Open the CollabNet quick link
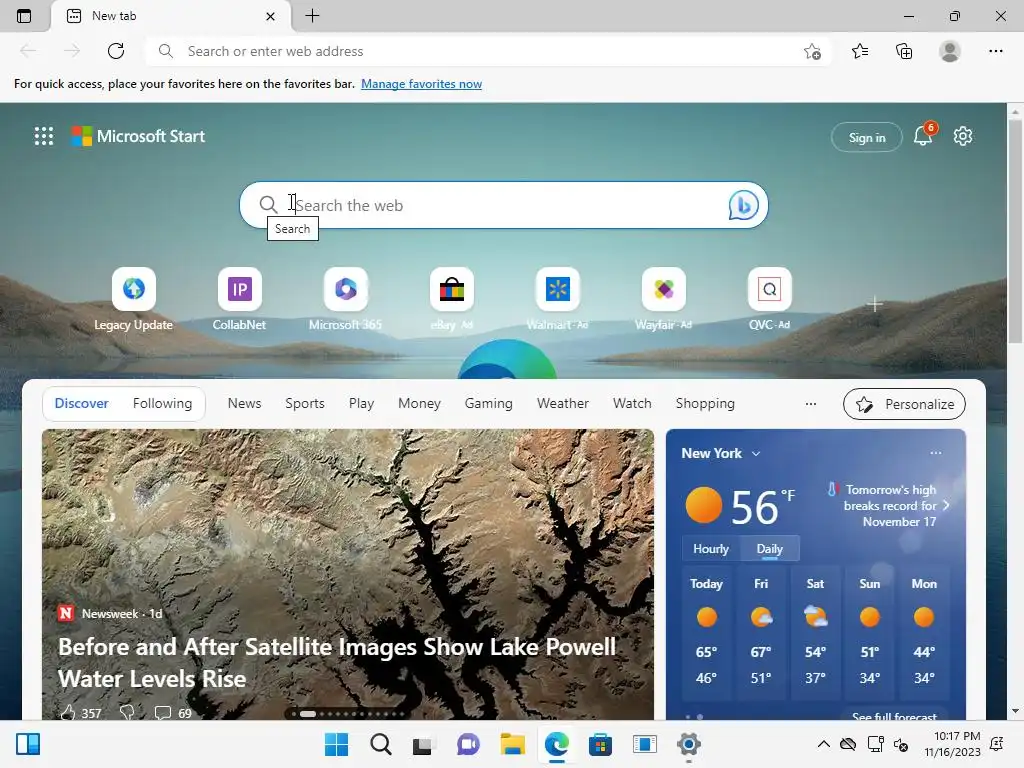The image size is (1024, 768). click(240, 300)
